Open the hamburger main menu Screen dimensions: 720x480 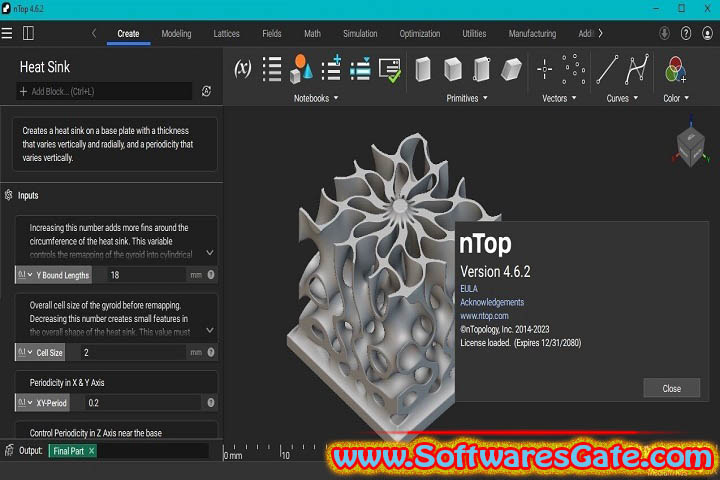7,33
